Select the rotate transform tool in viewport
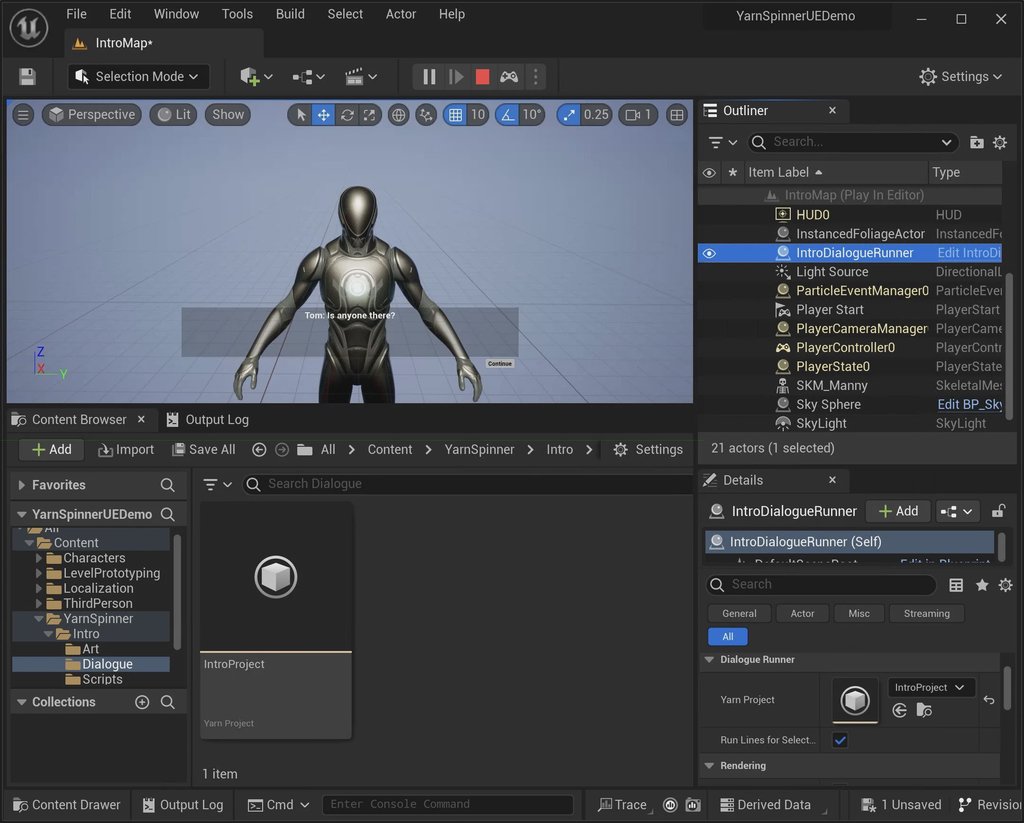 [x=347, y=115]
